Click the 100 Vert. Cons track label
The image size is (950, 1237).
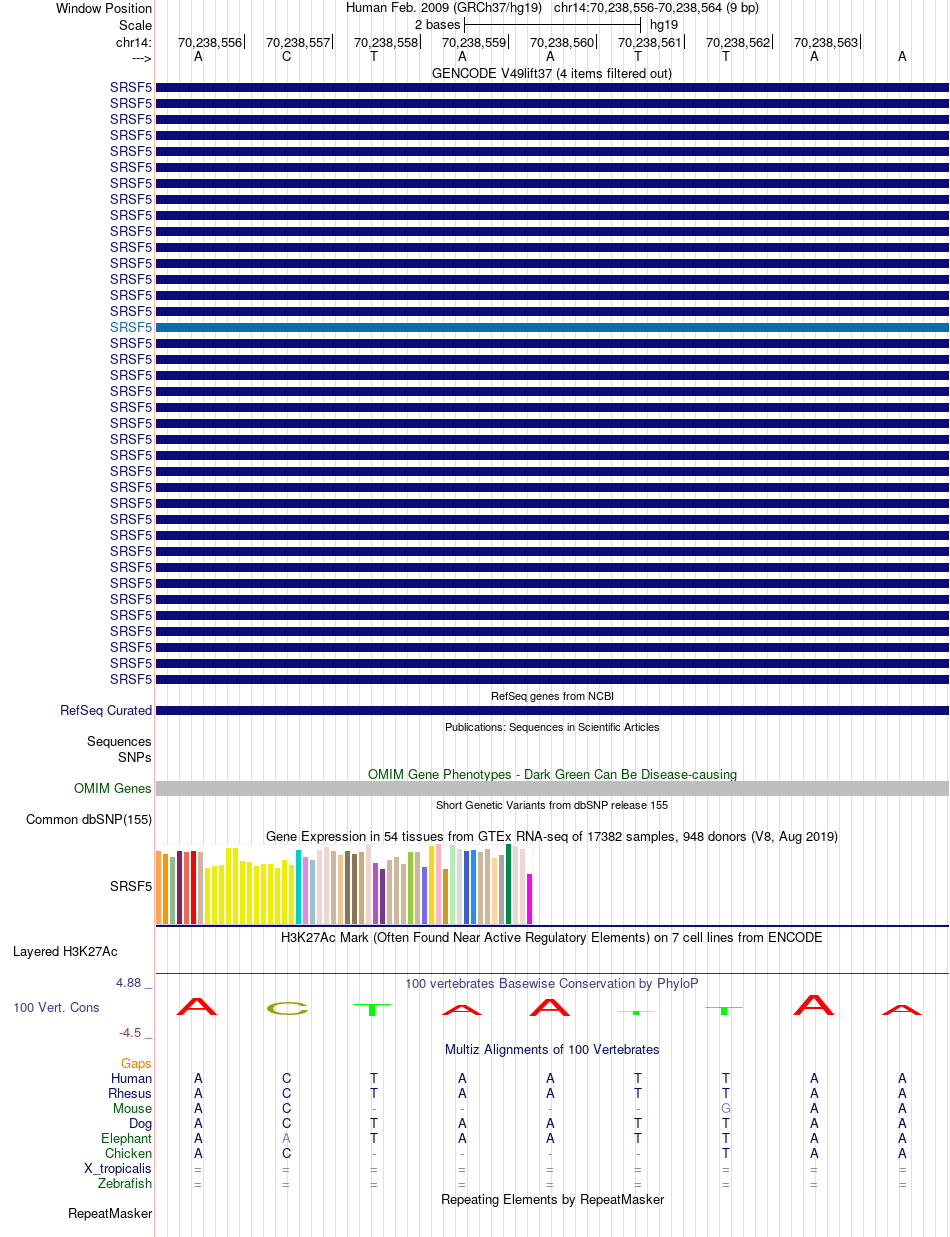(x=56, y=1007)
